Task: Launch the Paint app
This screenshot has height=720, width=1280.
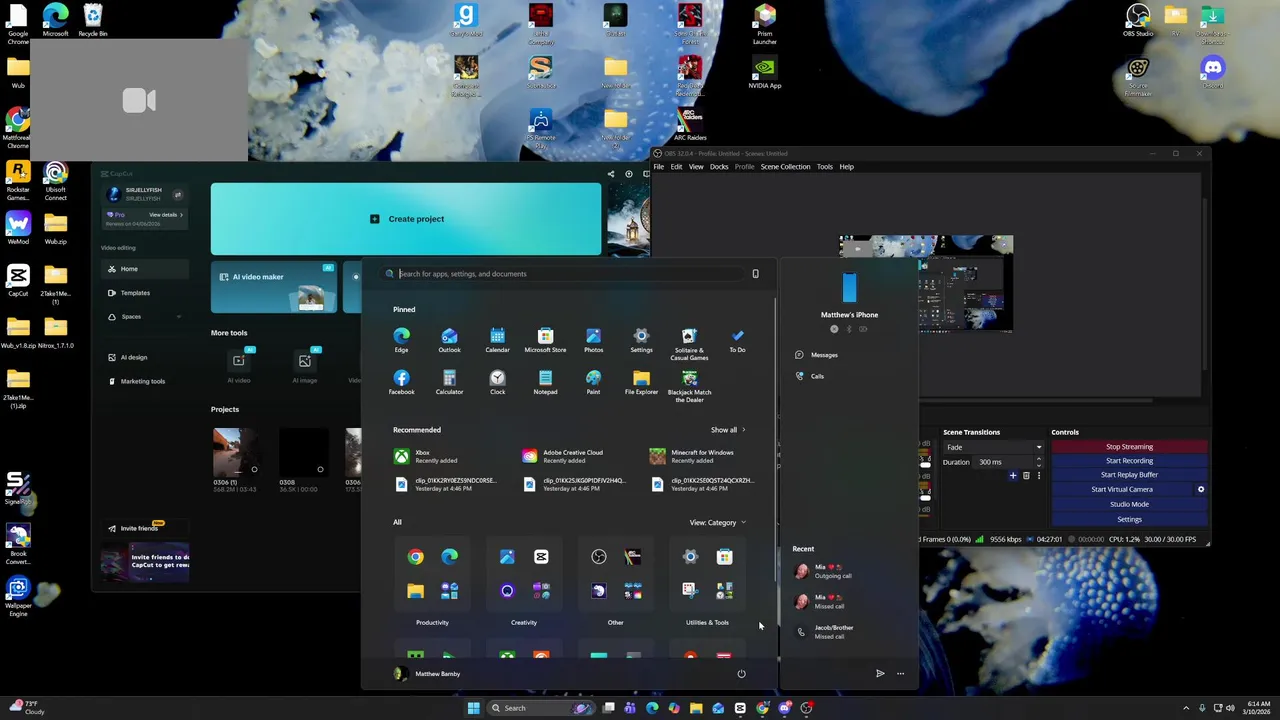Action: pyautogui.click(x=593, y=382)
